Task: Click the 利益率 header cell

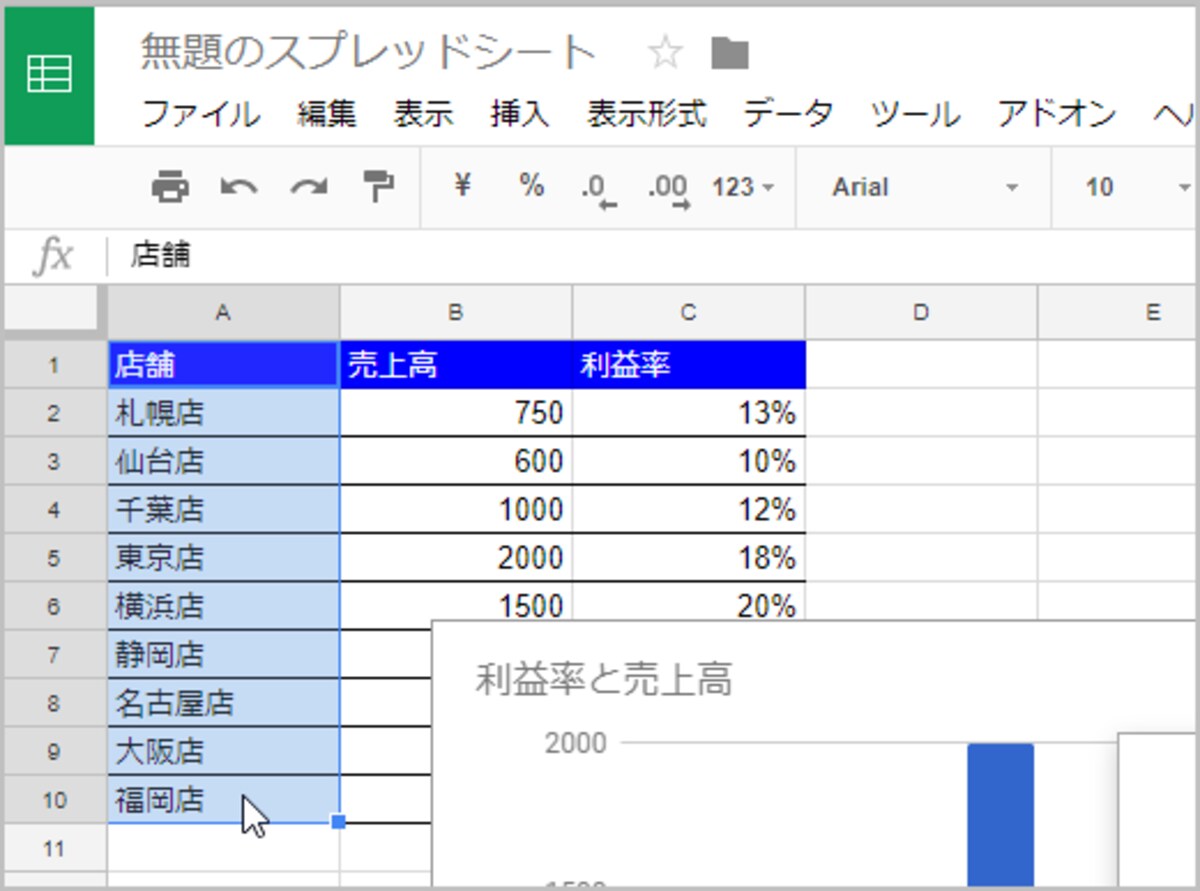Action: pos(689,365)
